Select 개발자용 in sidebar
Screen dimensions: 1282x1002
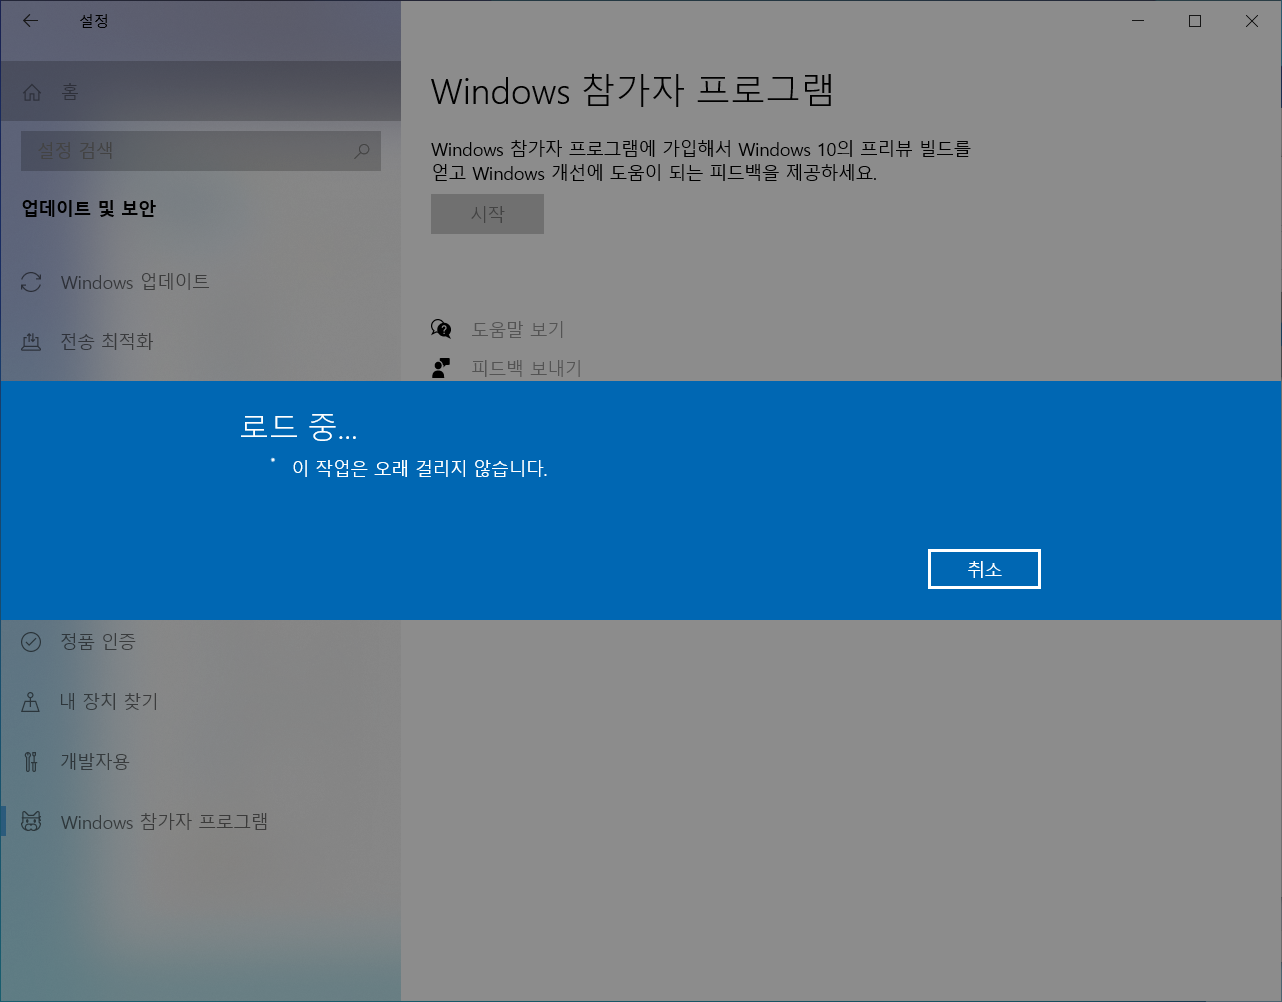click(x=95, y=762)
